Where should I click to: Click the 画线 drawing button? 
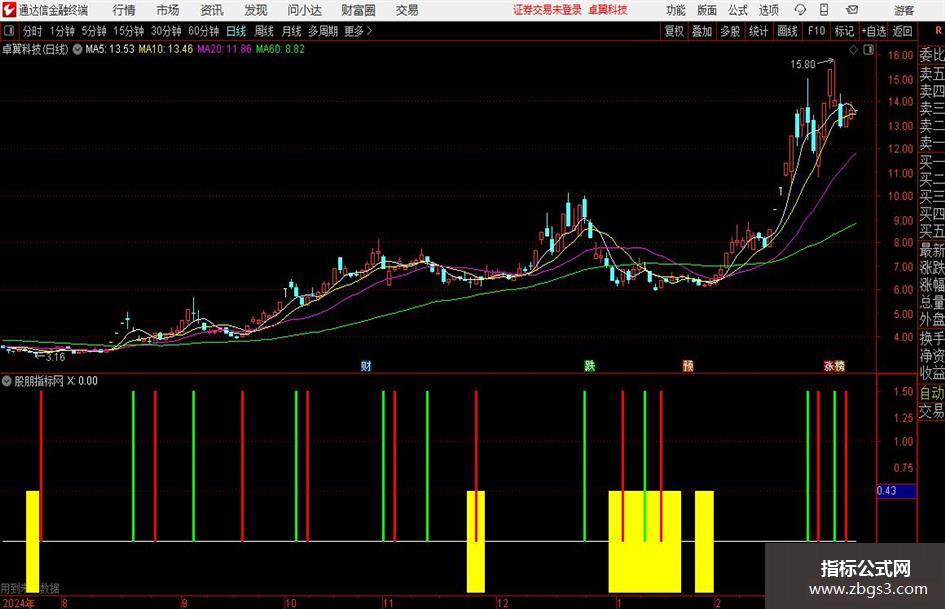787,31
